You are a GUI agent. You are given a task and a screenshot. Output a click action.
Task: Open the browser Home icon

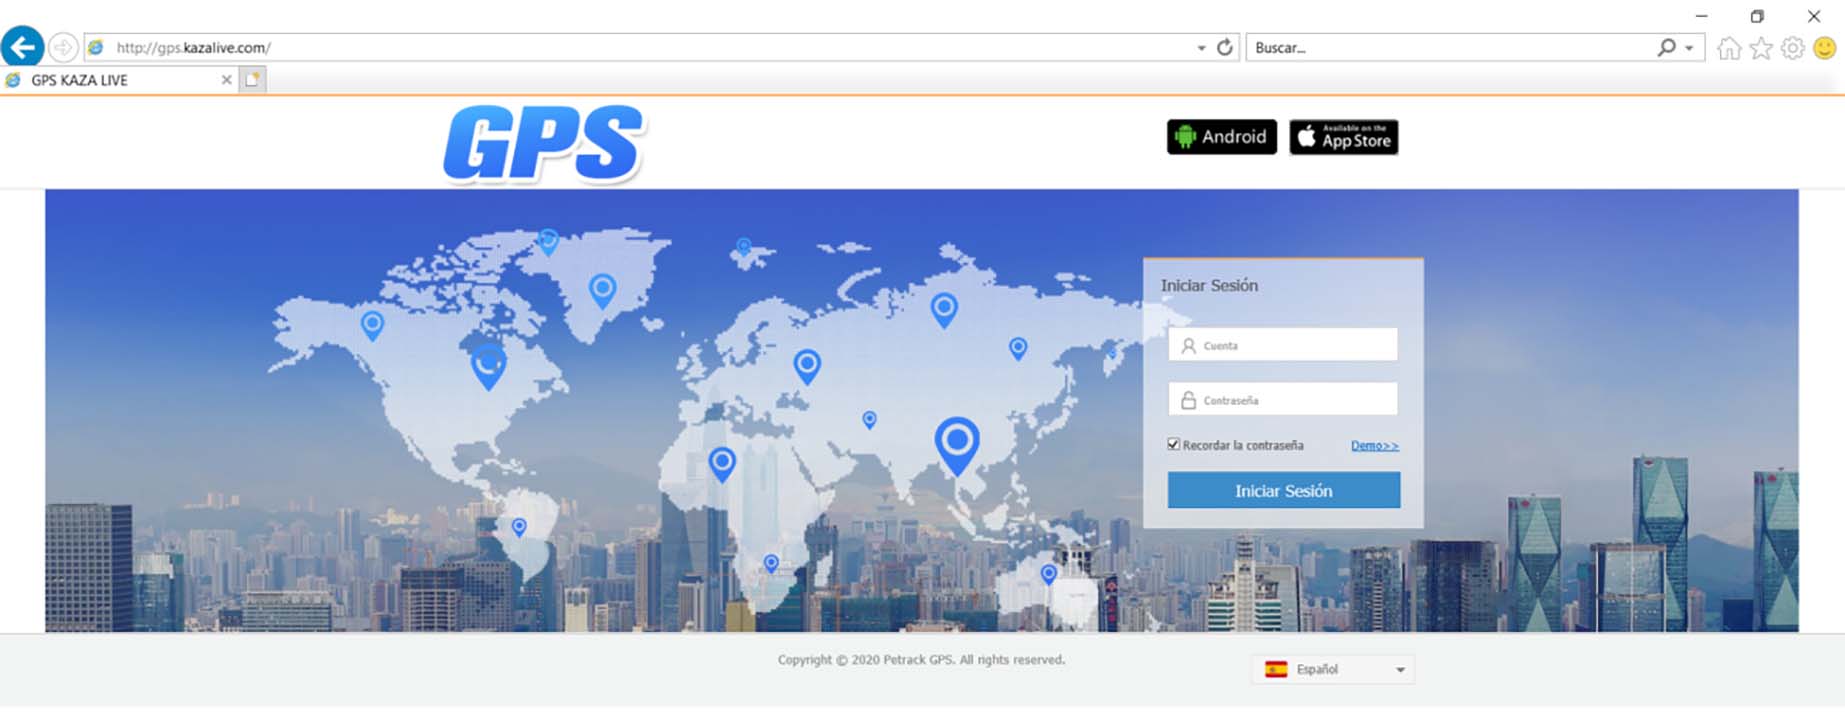tap(1728, 48)
